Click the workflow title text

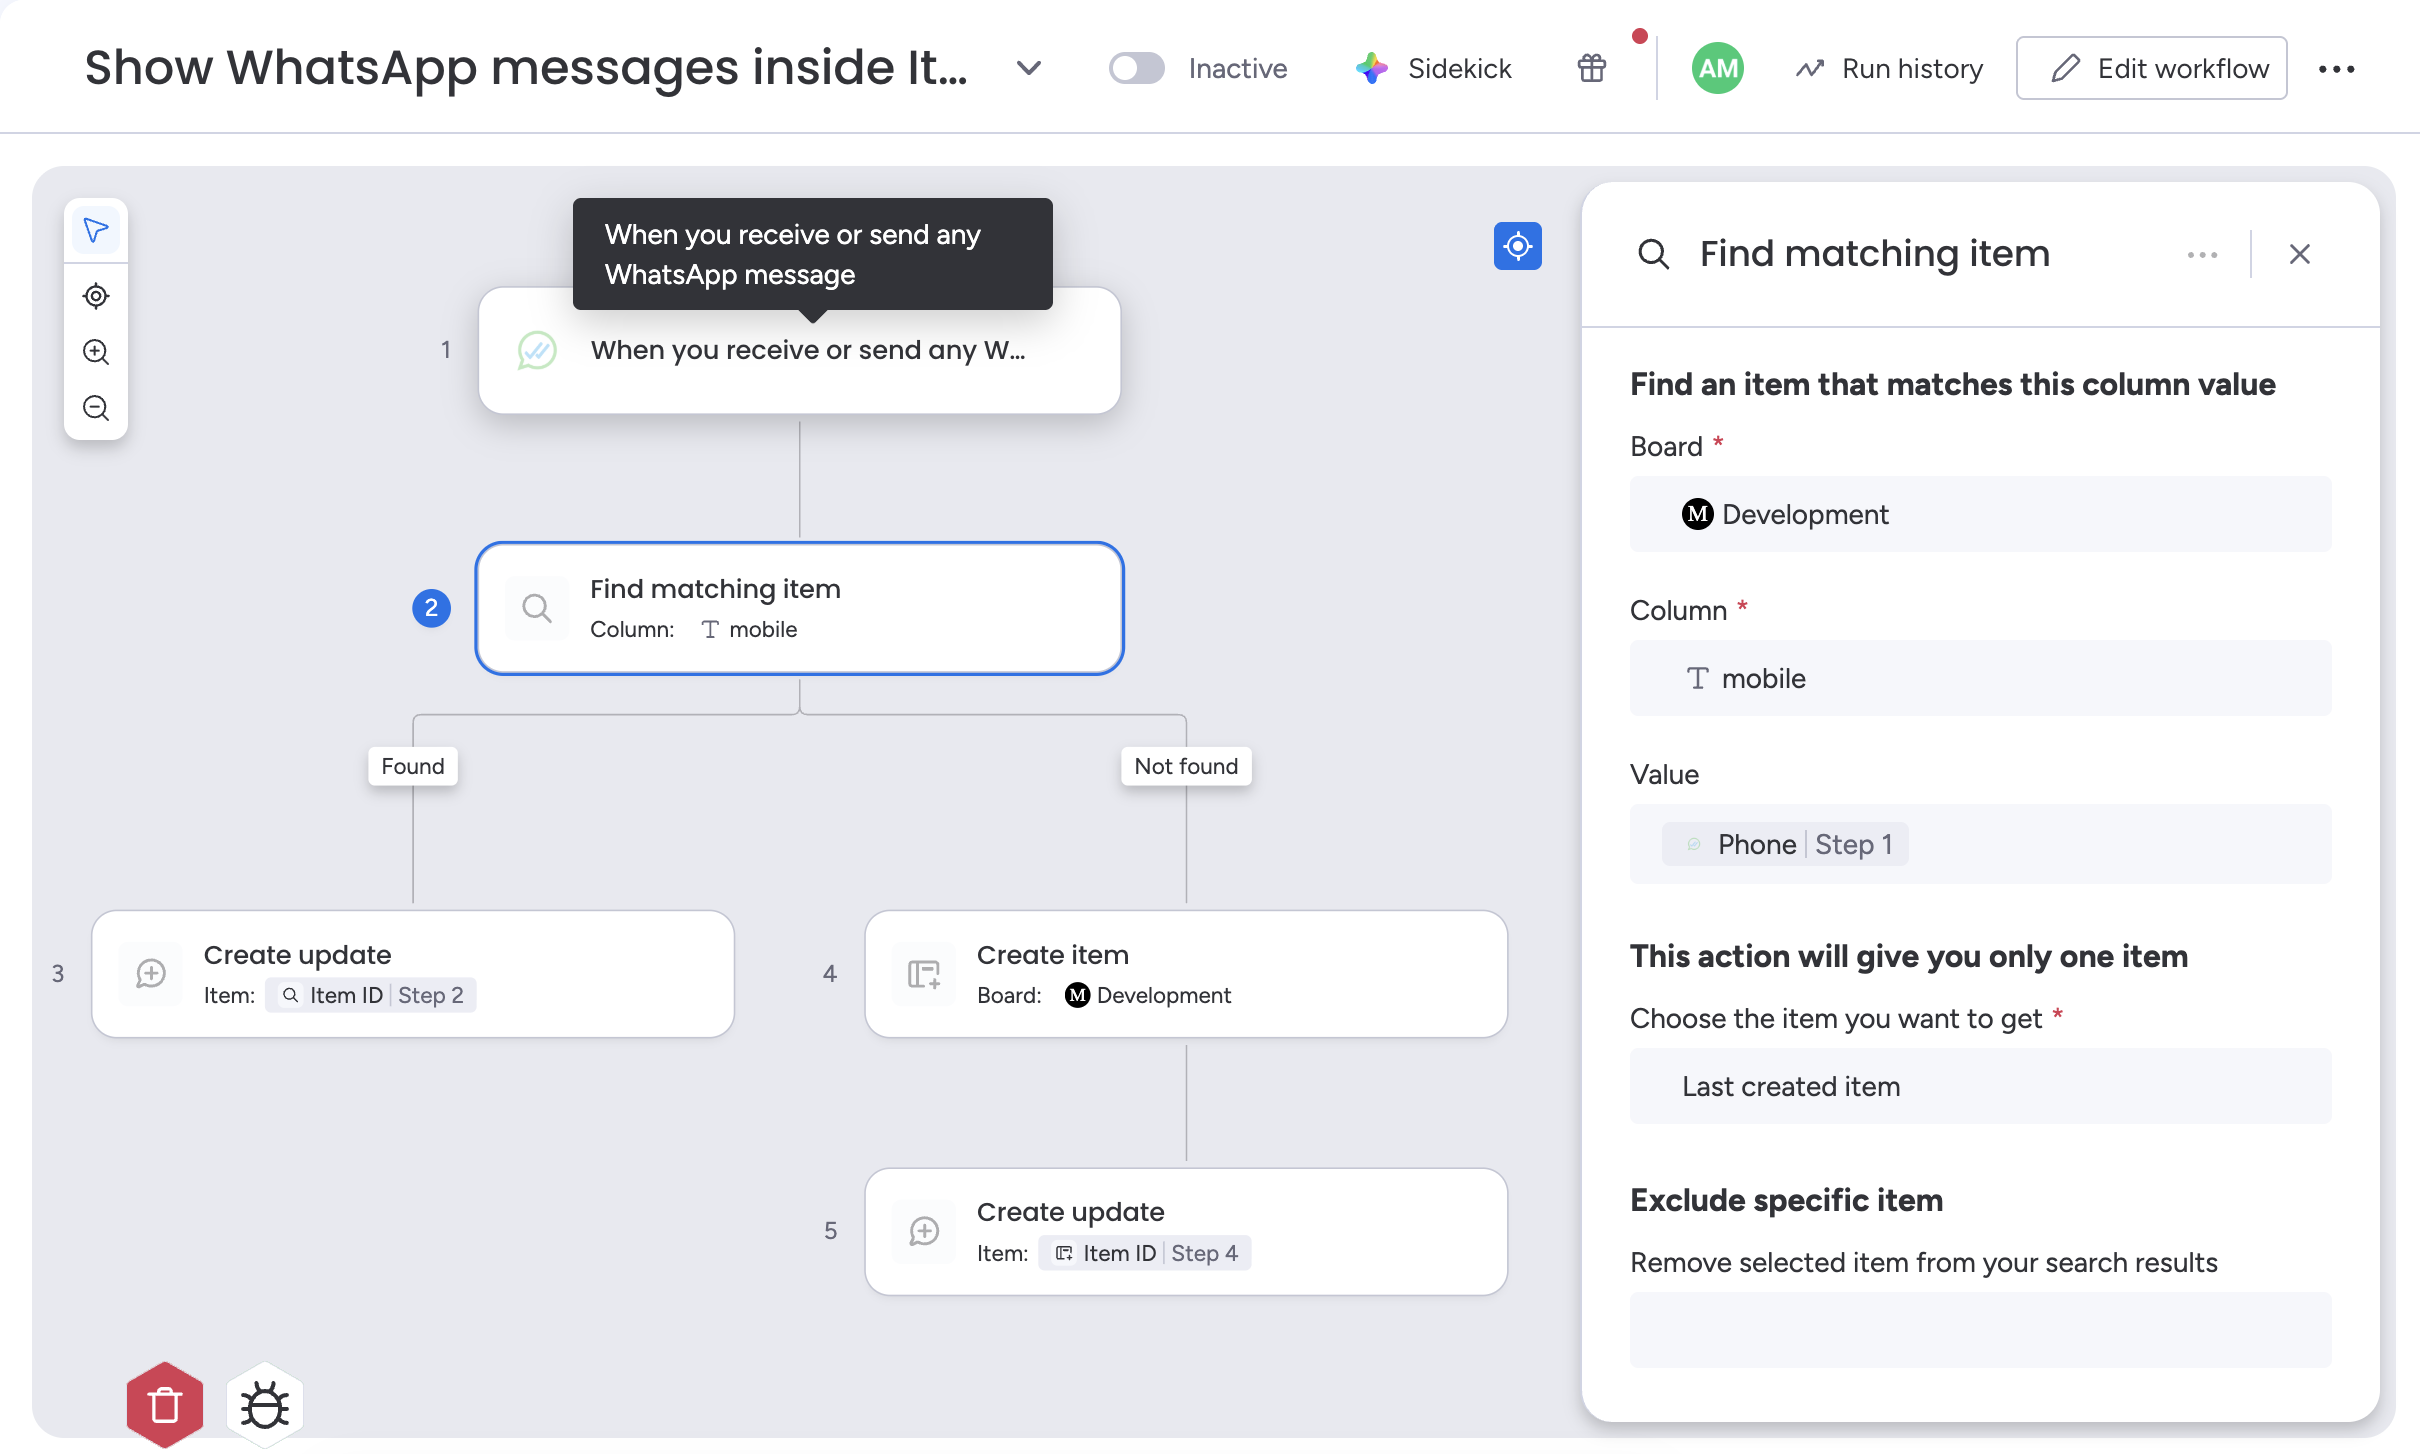526,68
